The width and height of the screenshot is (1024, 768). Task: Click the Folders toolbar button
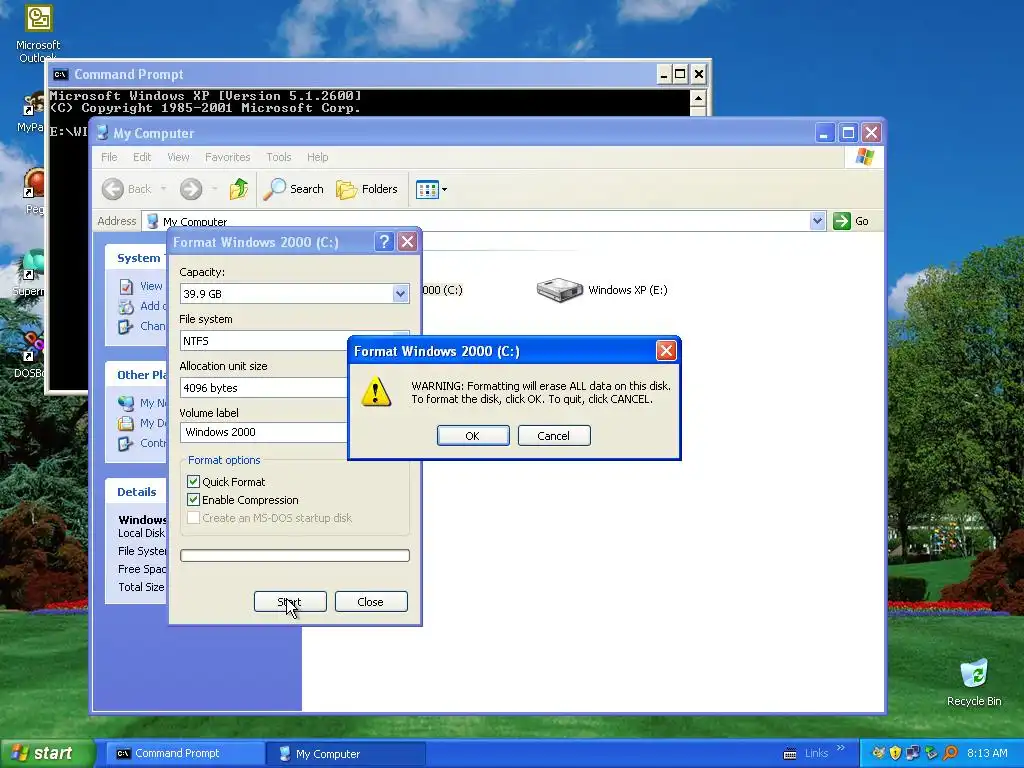point(366,189)
